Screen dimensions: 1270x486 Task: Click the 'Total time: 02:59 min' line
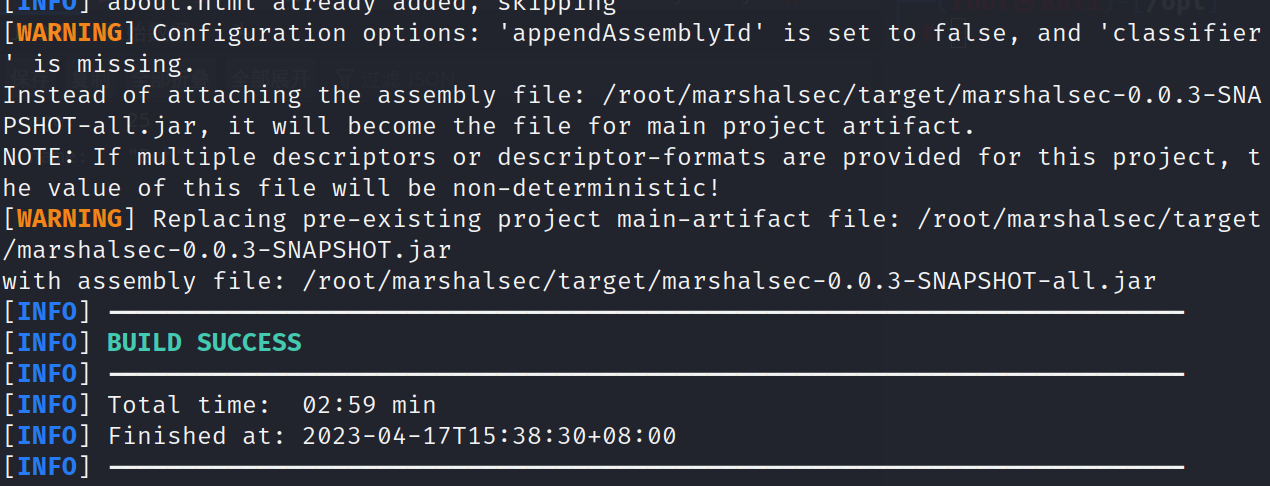point(271,405)
